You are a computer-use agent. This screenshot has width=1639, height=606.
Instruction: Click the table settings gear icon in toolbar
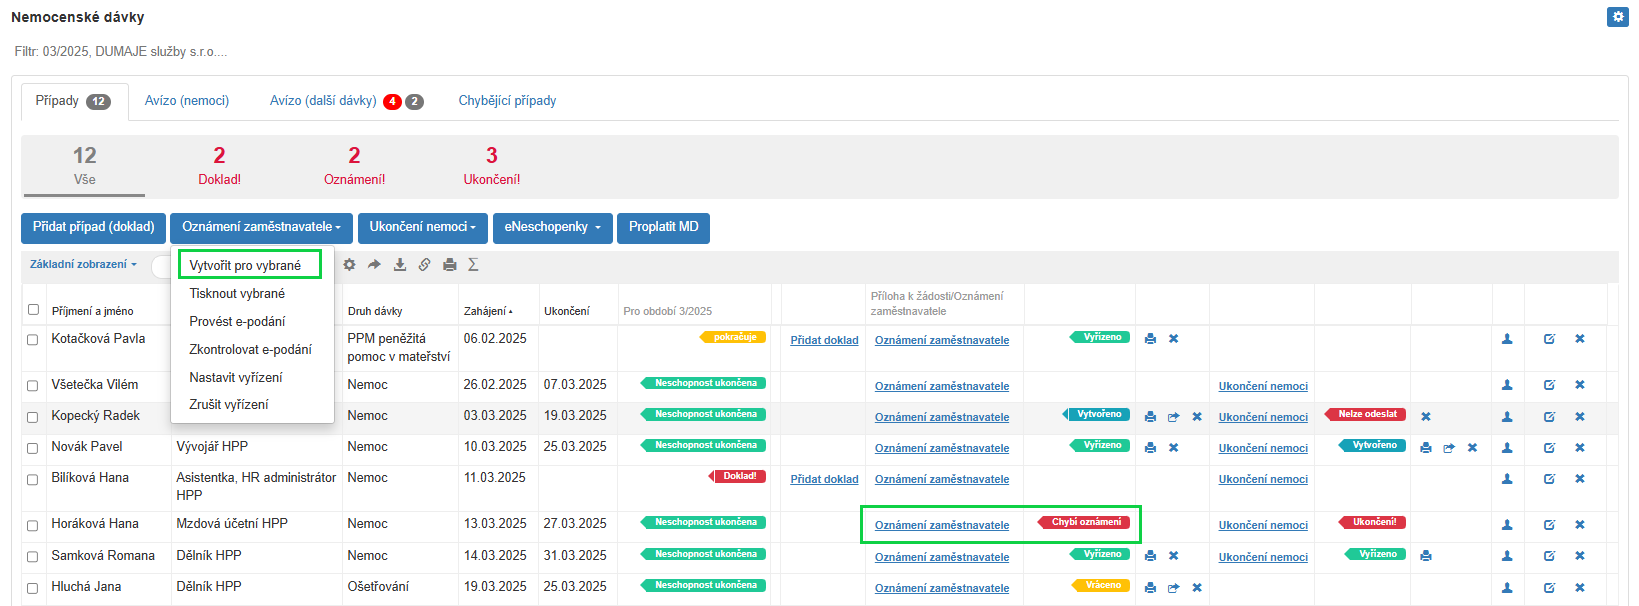point(349,265)
